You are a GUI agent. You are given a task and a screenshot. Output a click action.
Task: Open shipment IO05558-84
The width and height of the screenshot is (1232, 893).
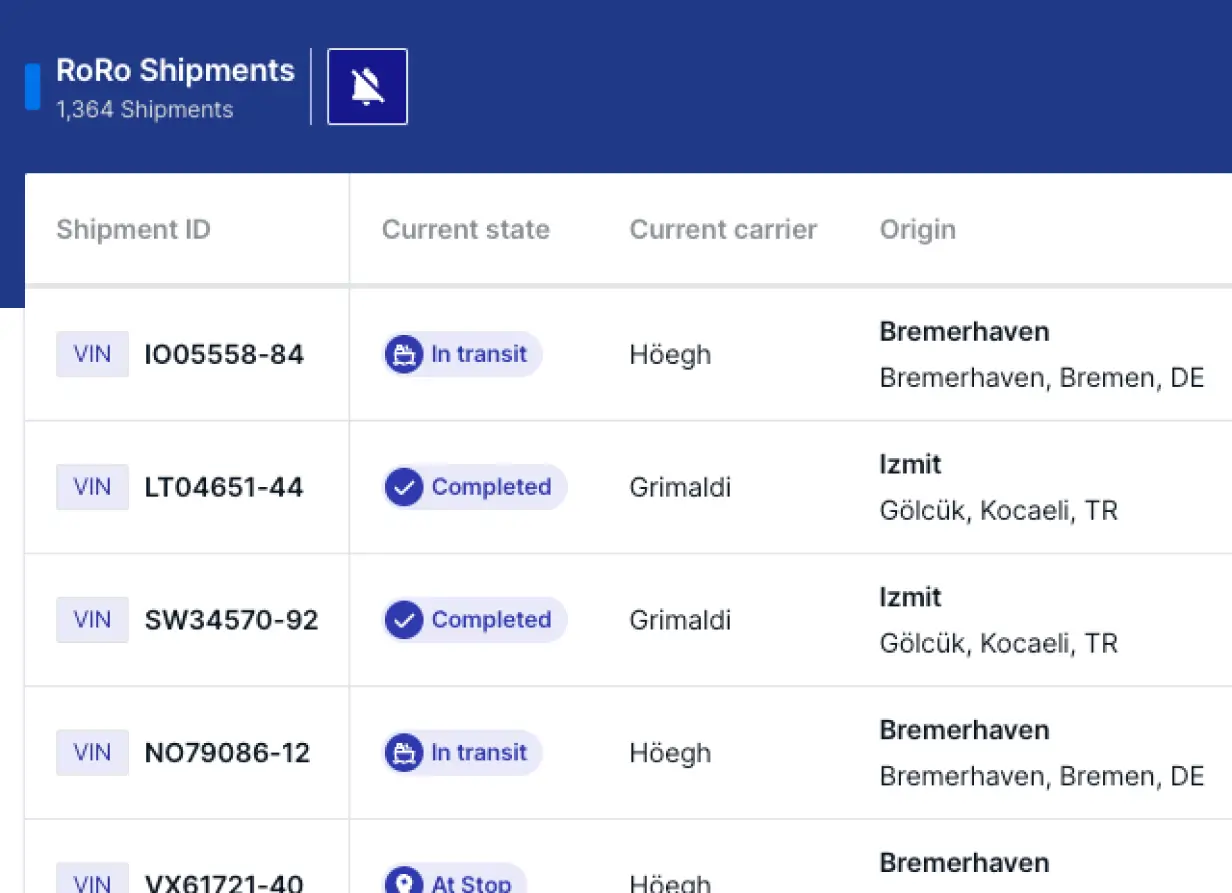click(224, 354)
